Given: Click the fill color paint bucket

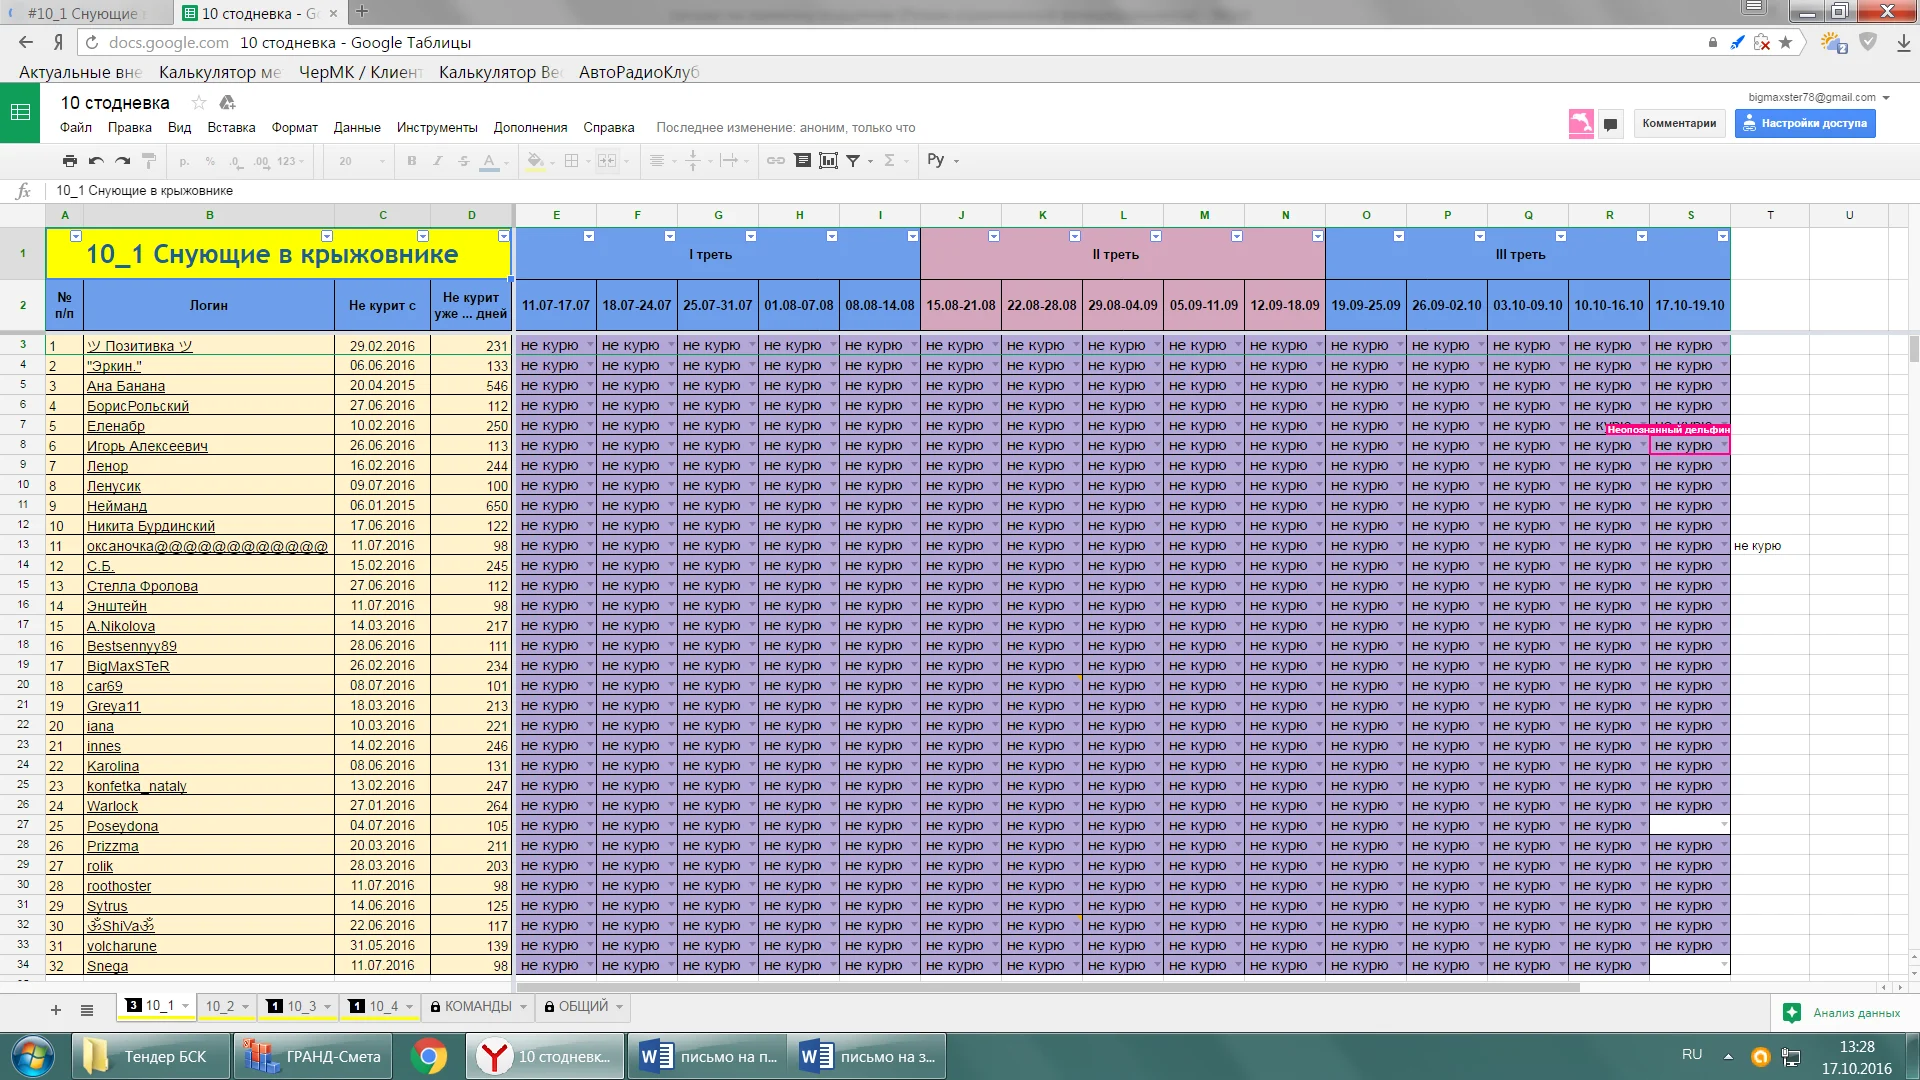Looking at the screenshot, I should pyautogui.click(x=535, y=160).
